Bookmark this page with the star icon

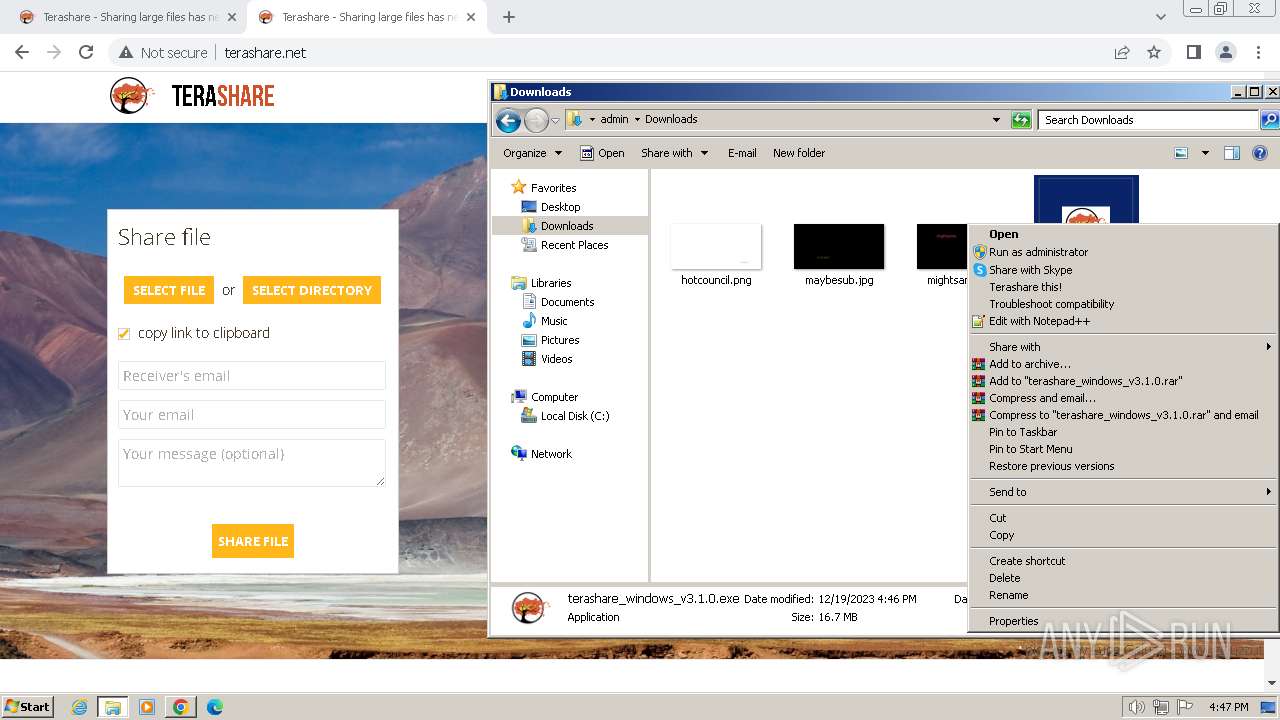click(1154, 52)
